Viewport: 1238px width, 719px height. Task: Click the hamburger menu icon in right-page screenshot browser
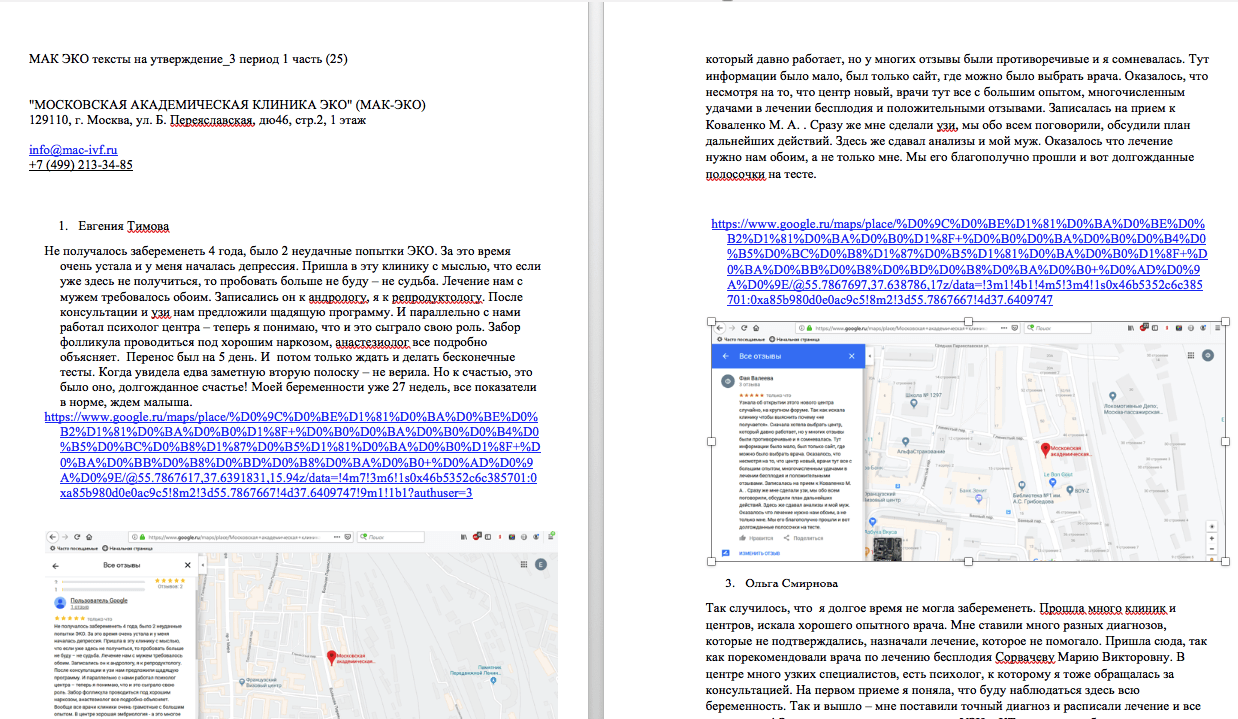(1218, 328)
